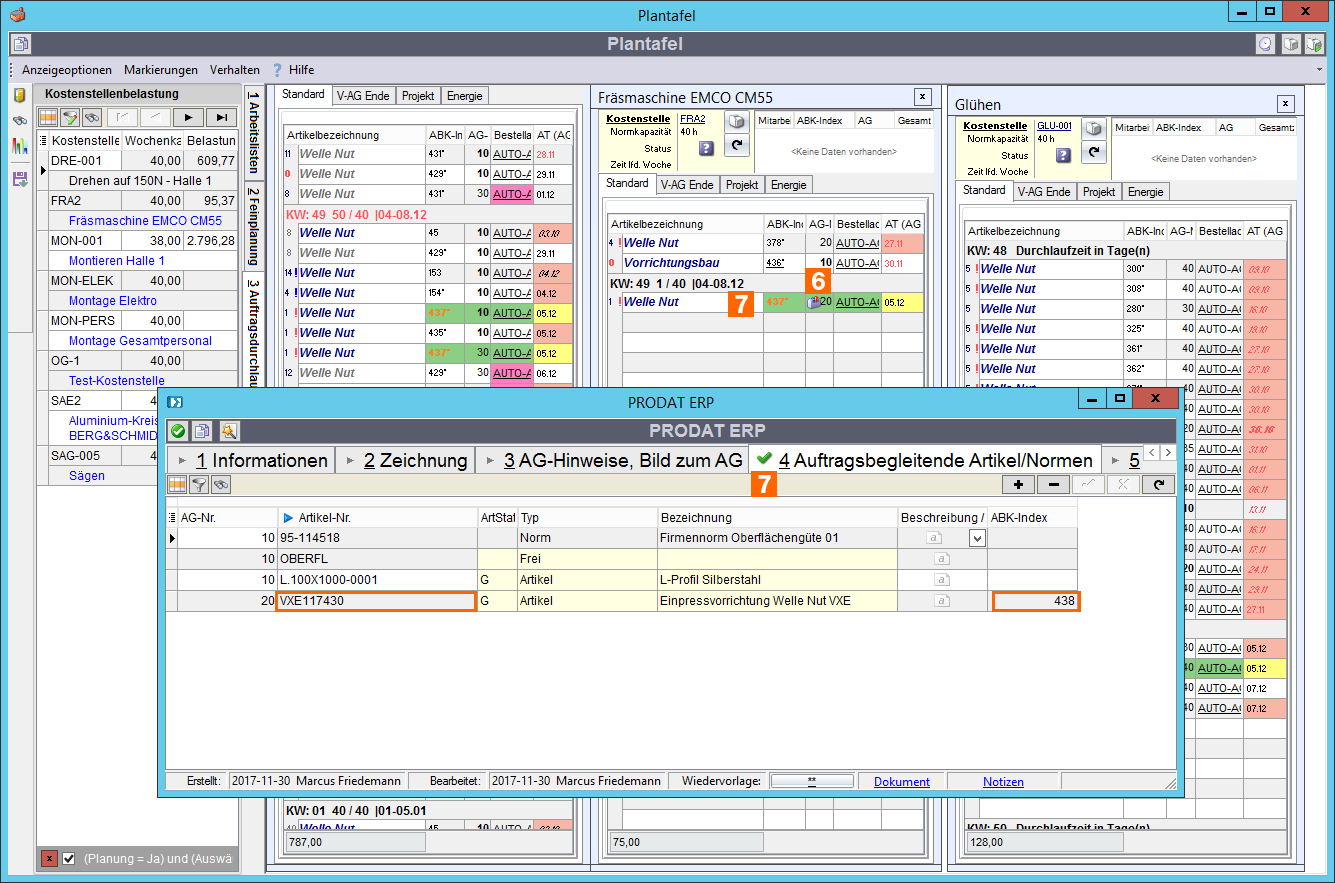1335x883 pixels.
Task: Click the binoculars icon in the left sidebar
Action: pos(19,120)
